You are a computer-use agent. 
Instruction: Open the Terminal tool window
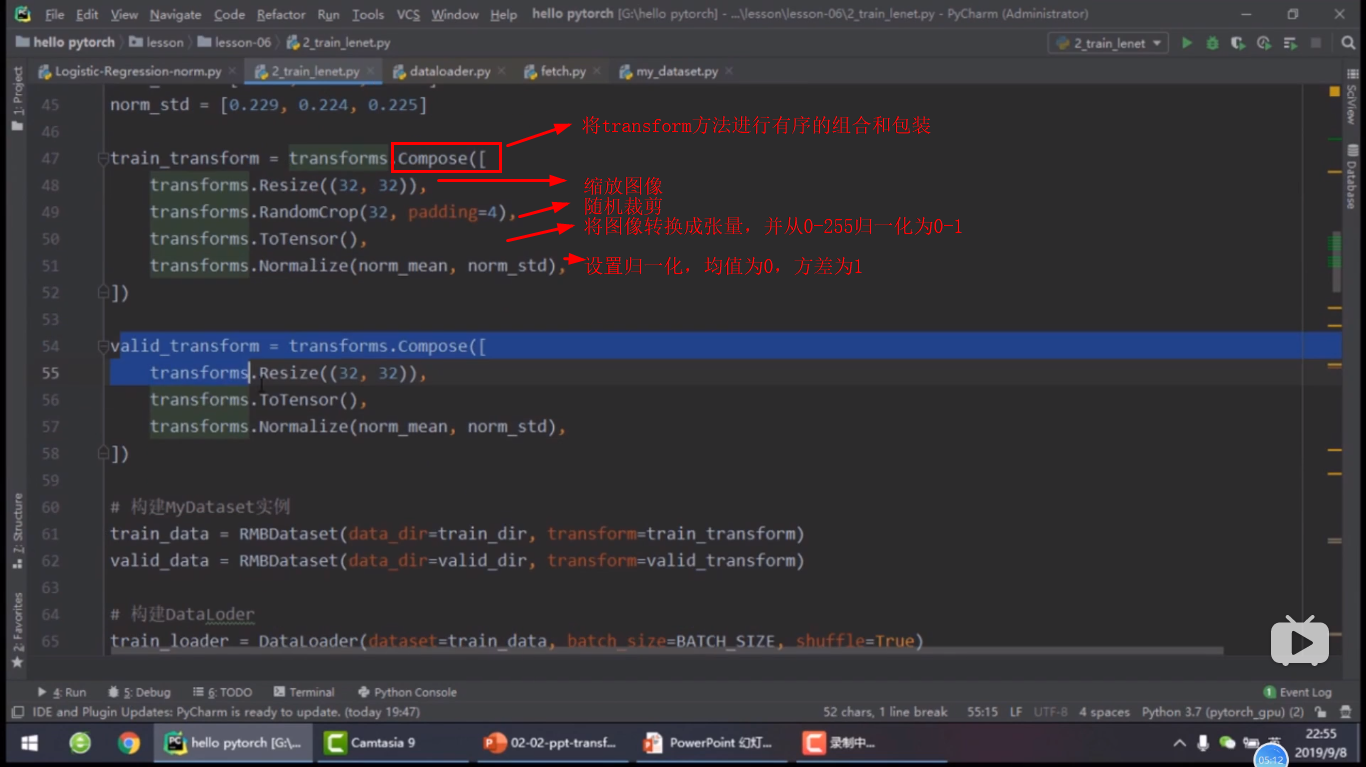(x=304, y=692)
